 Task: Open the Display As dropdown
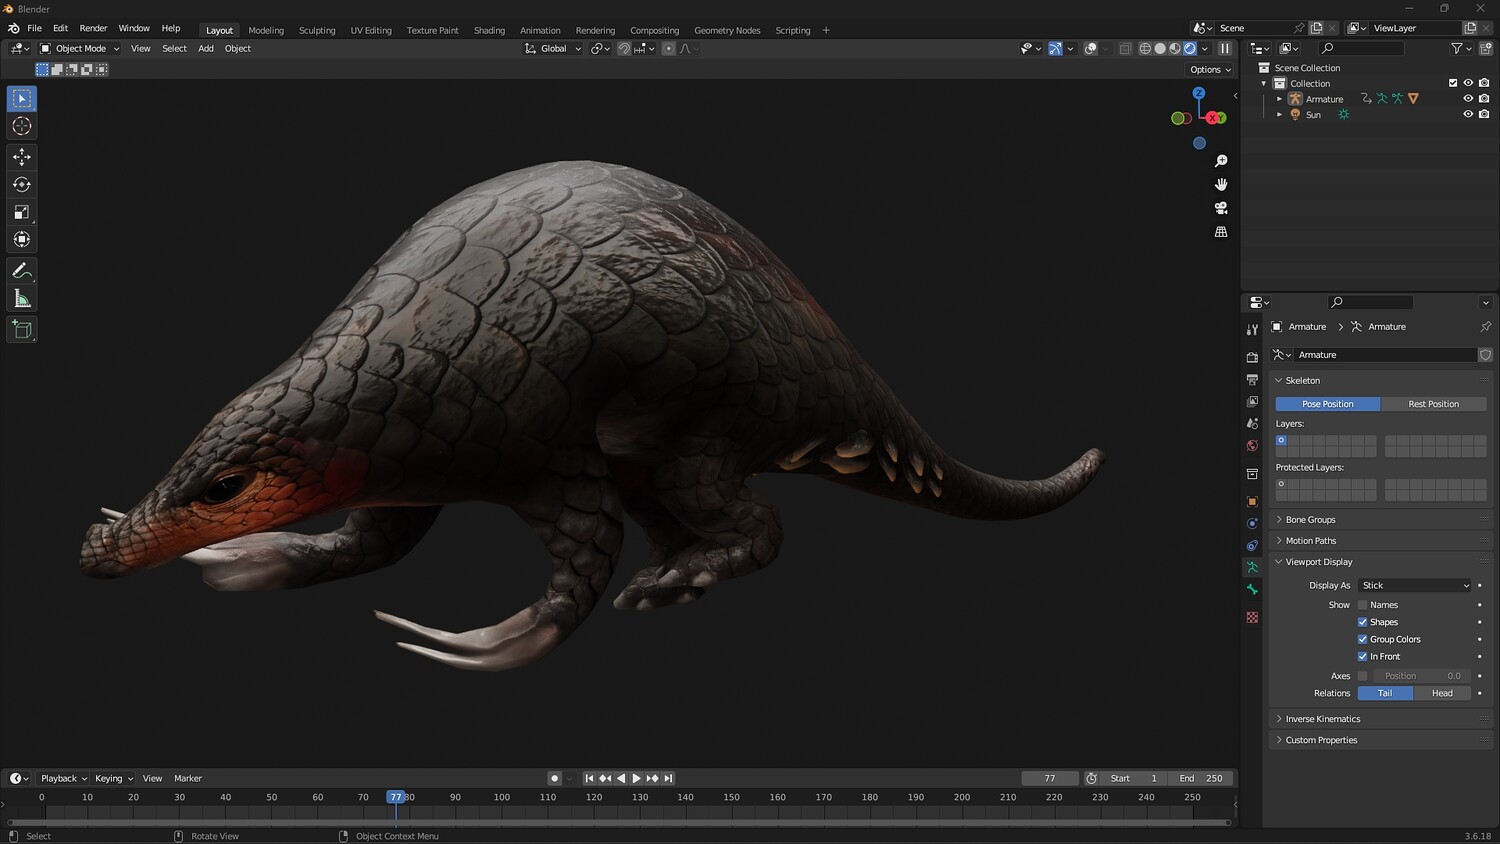(1415, 586)
